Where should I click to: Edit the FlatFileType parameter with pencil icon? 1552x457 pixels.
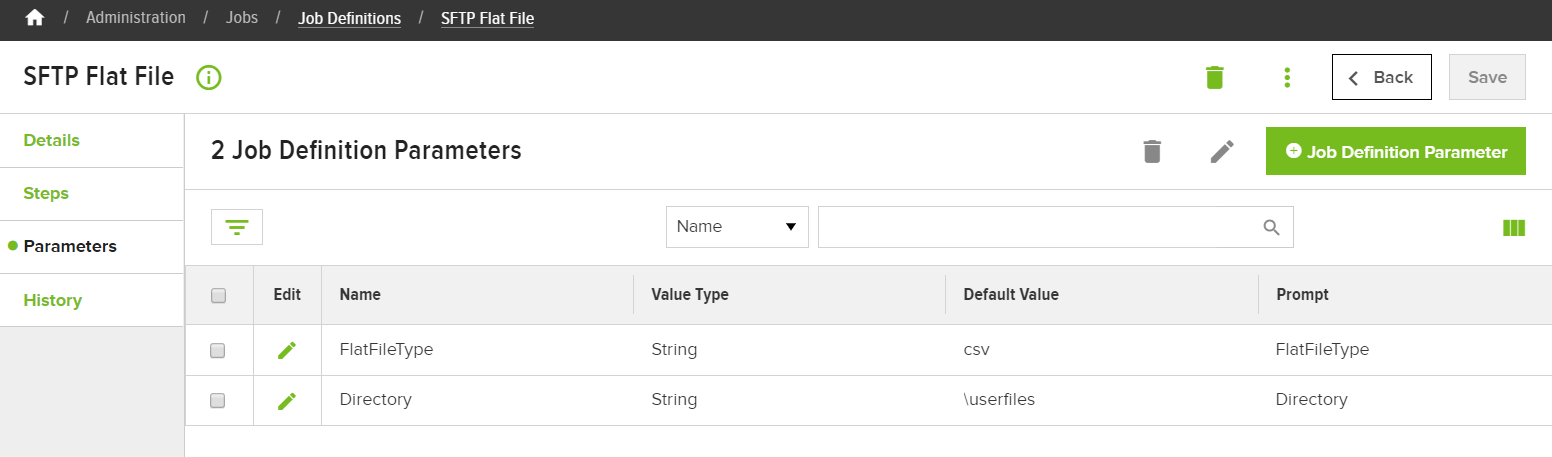pyautogui.click(x=287, y=350)
